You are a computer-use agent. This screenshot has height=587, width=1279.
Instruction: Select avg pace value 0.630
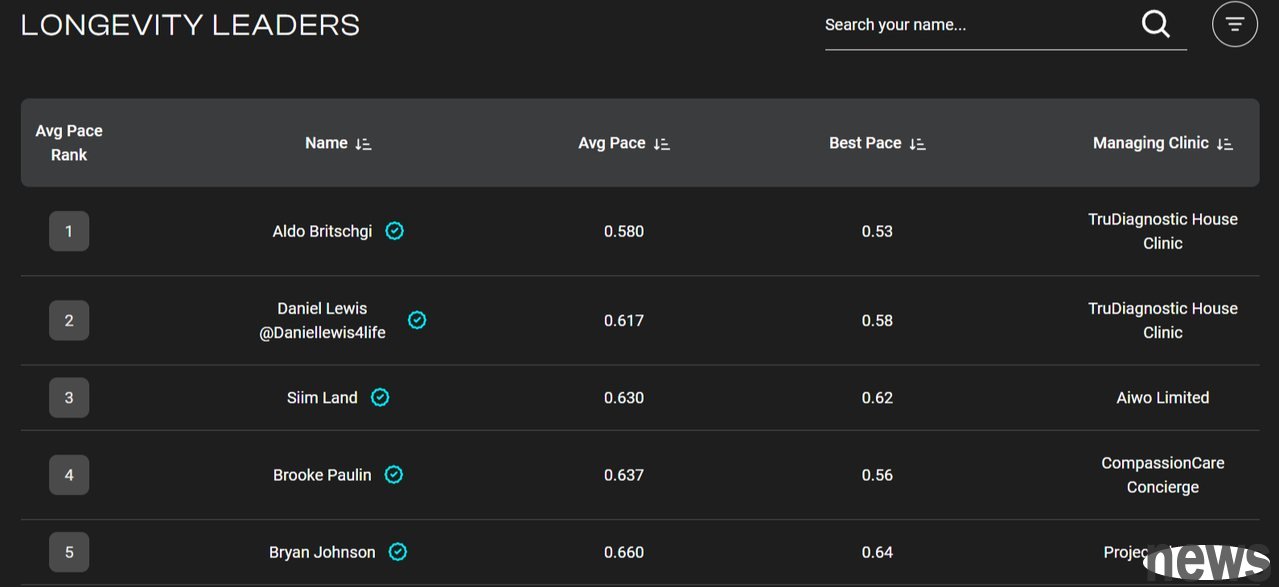click(x=624, y=397)
